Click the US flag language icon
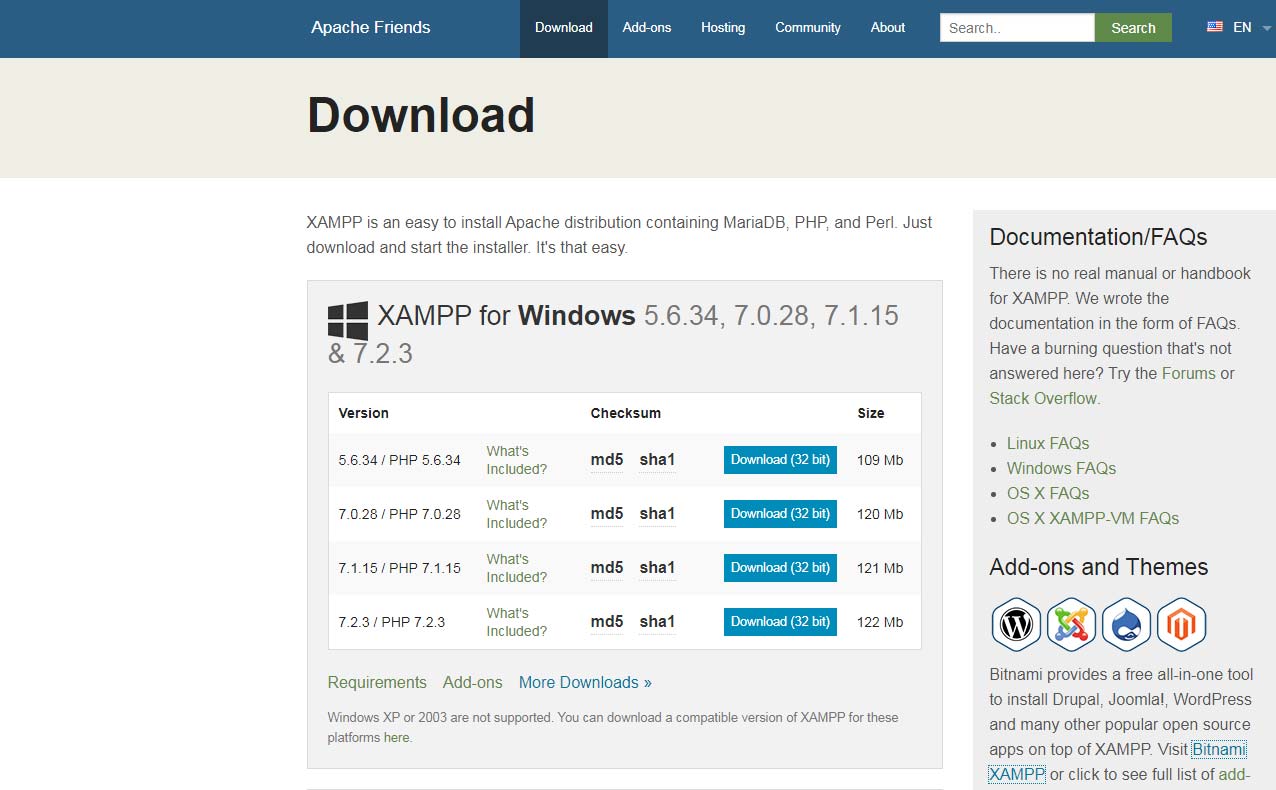This screenshot has height=790, width=1276. point(1215,27)
